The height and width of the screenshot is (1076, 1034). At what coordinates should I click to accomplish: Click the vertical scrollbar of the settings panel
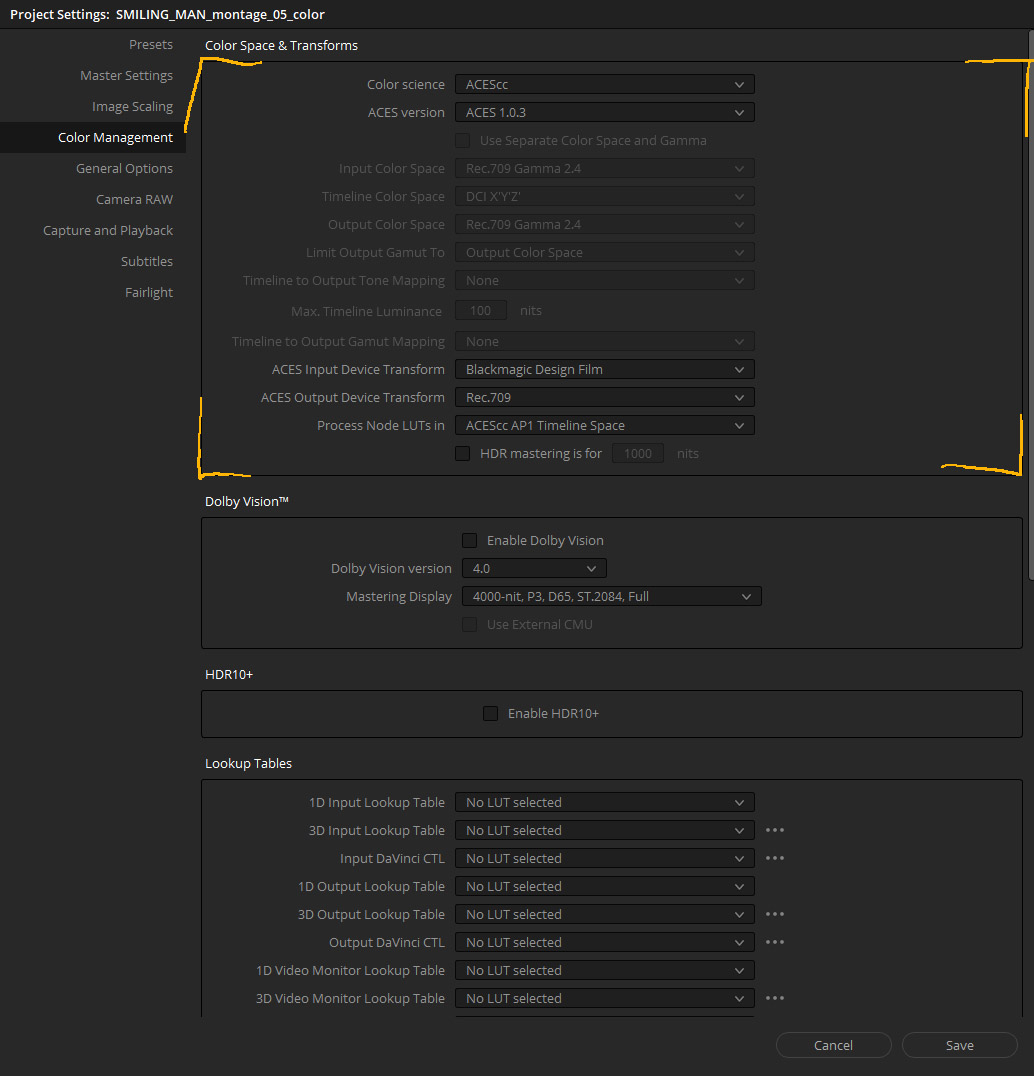point(1030,305)
